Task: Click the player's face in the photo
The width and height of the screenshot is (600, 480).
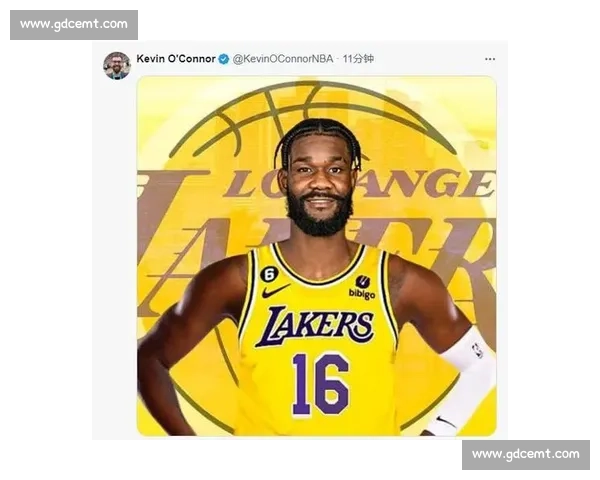Action: tap(316, 185)
